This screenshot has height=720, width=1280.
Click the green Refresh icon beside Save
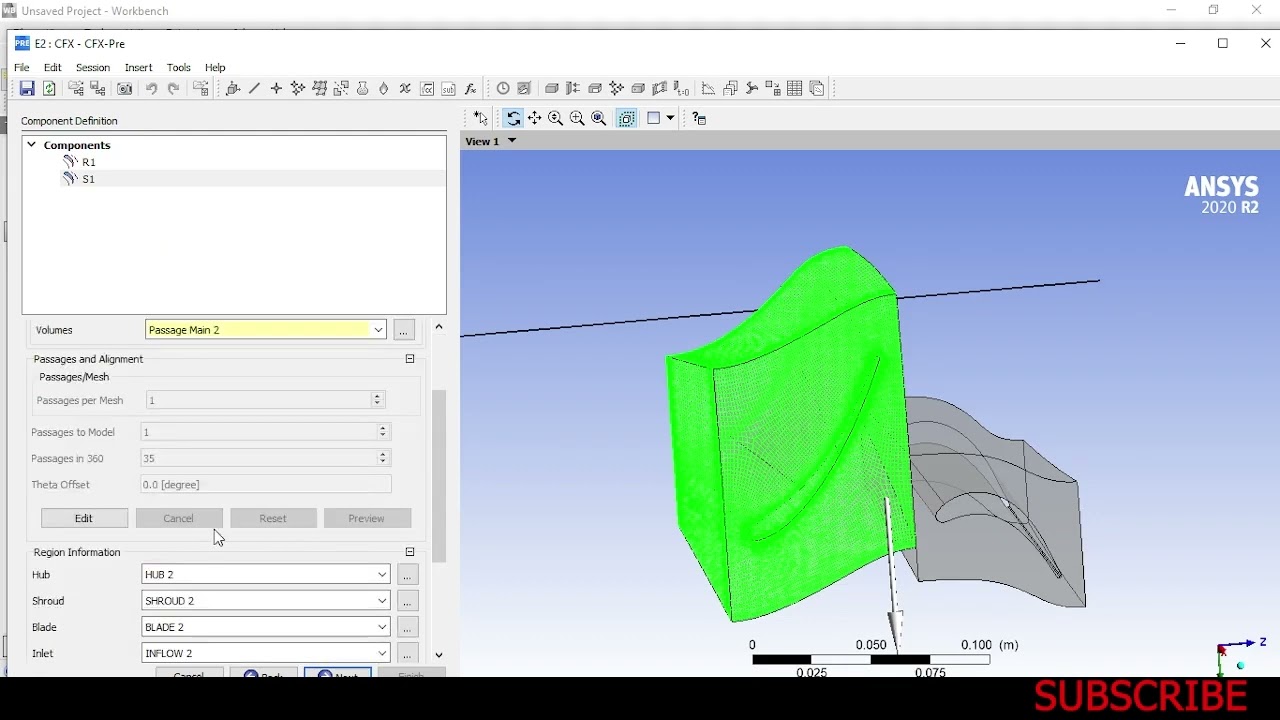coord(49,89)
